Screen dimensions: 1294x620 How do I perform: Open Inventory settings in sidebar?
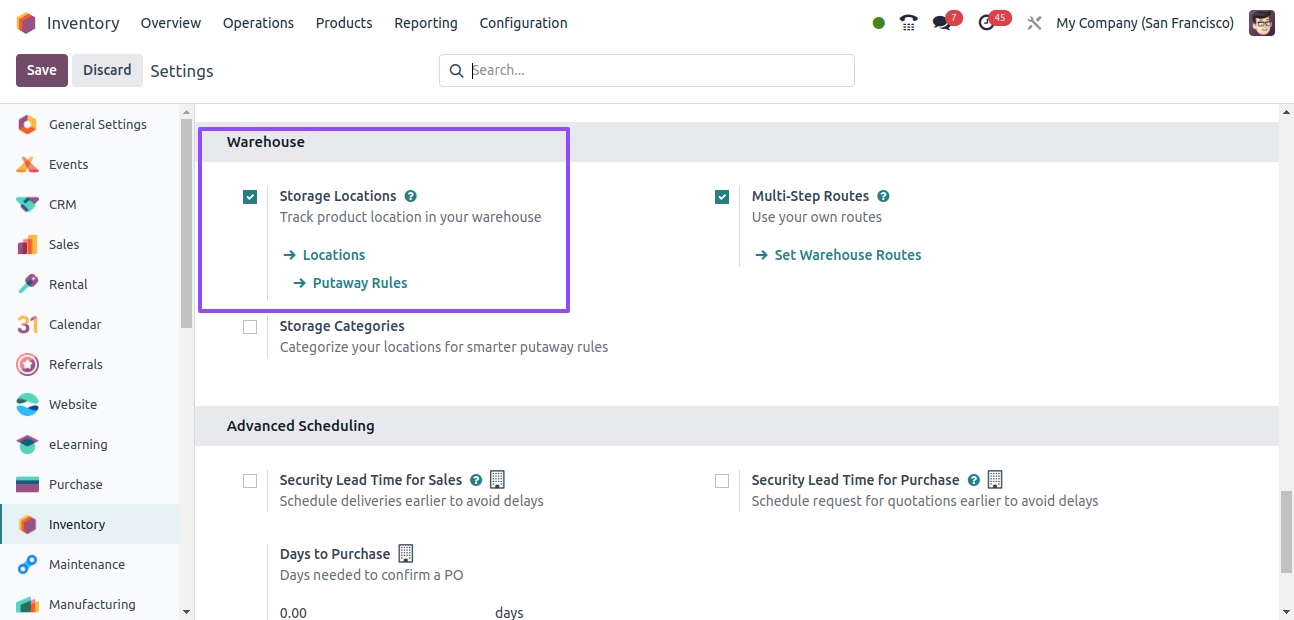[x=90, y=524]
